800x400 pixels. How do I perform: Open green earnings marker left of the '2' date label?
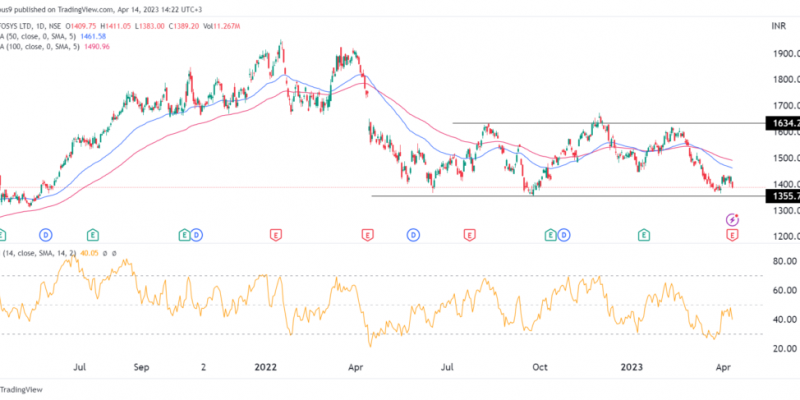point(184,235)
